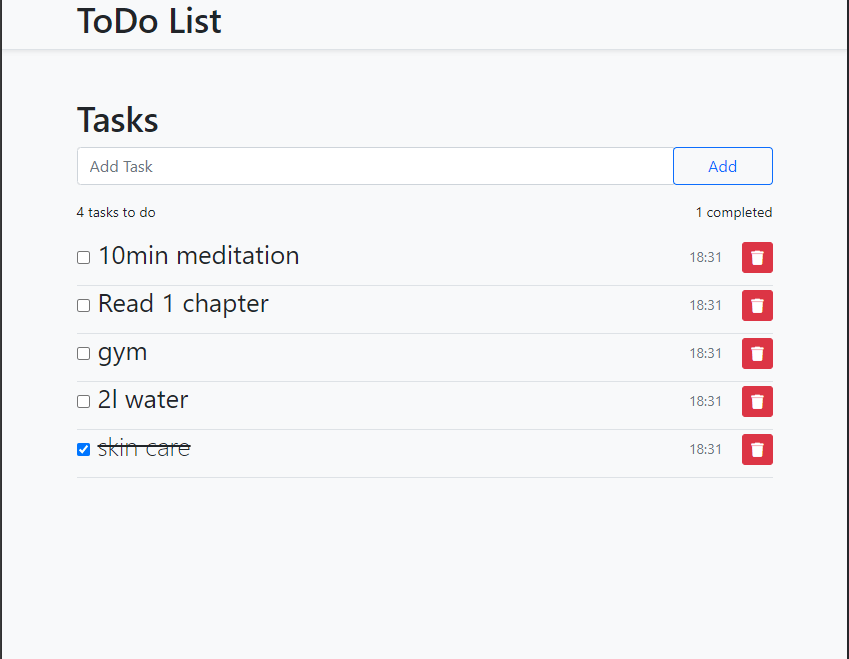The height and width of the screenshot is (659, 849).
Task: Delete the 10min meditation task
Action: (x=757, y=257)
